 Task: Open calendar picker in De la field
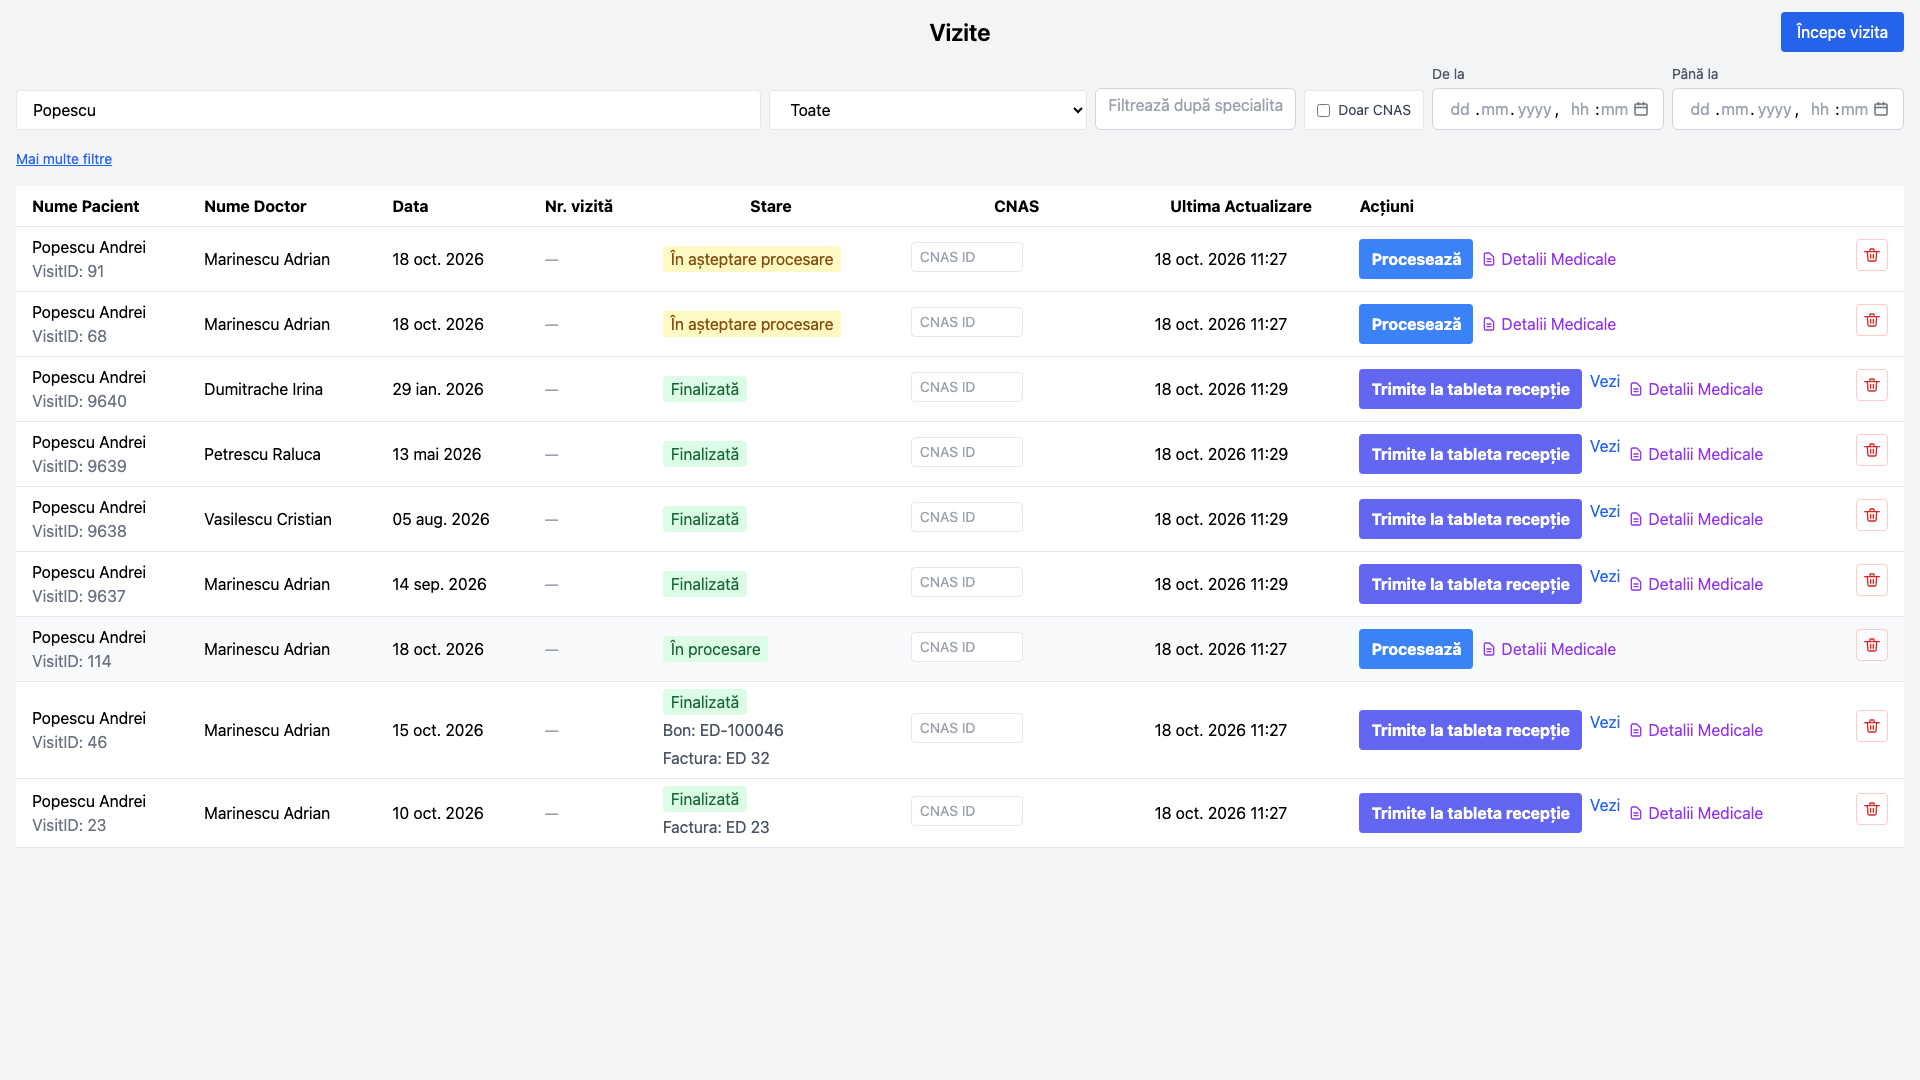[1641, 109]
